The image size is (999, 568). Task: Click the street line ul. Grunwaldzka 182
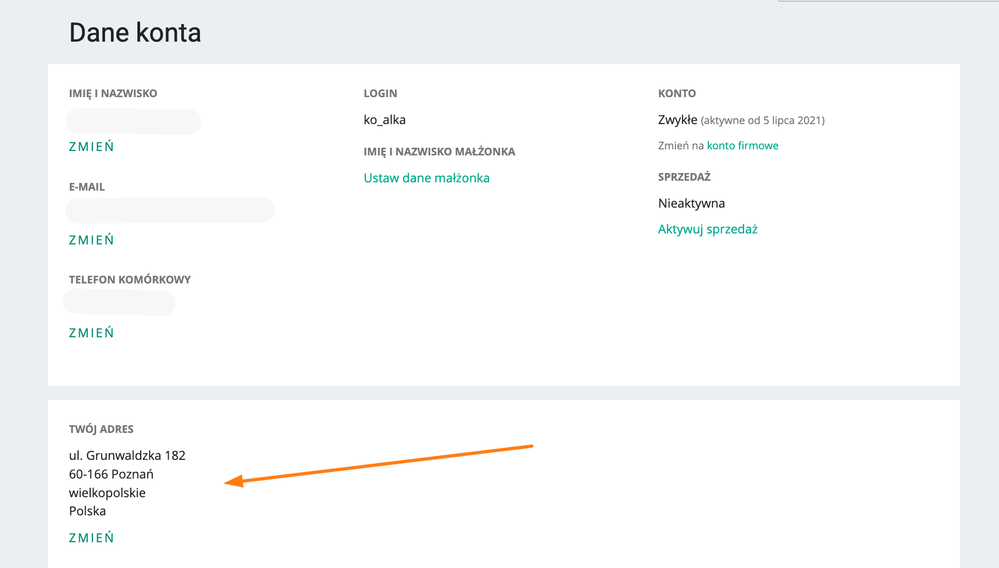[127, 456]
